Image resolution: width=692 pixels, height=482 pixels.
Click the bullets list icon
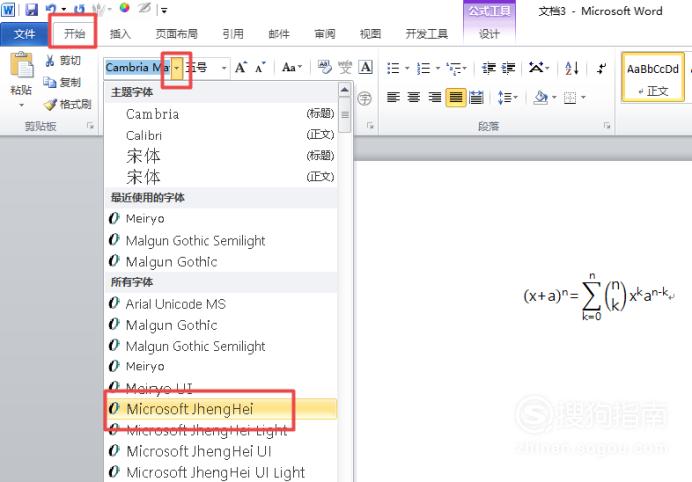[393, 68]
